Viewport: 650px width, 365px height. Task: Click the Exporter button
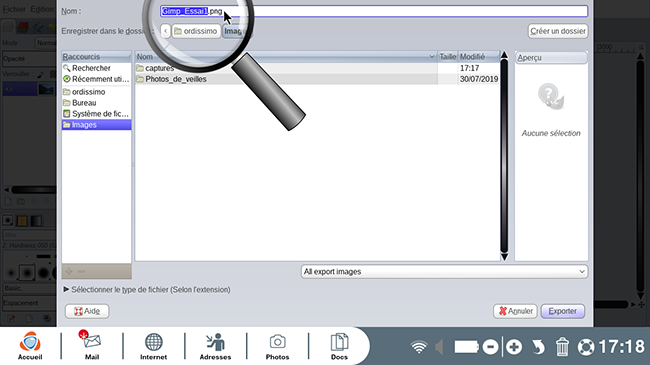[x=563, y=311]
